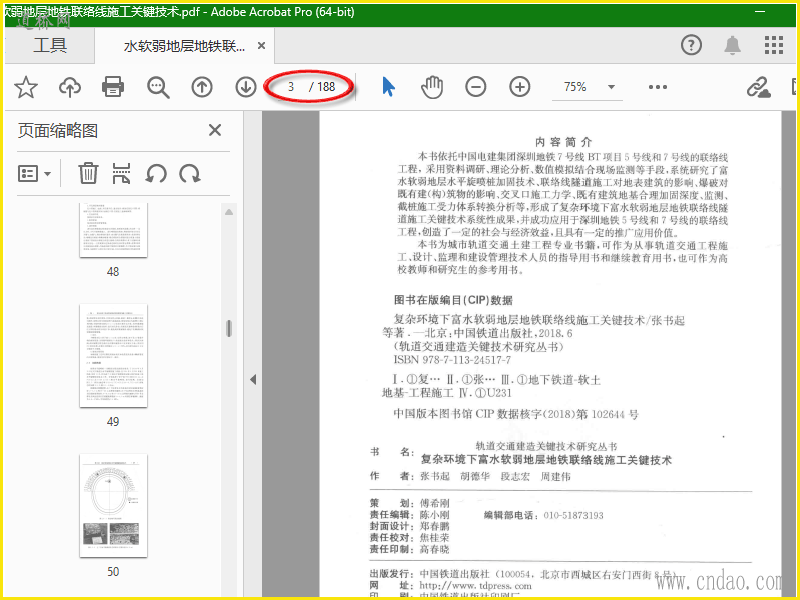Collapse the navigation pane with the left arrow
The height and width of the screenshot is (600, 800).
[x=253, y=379]
